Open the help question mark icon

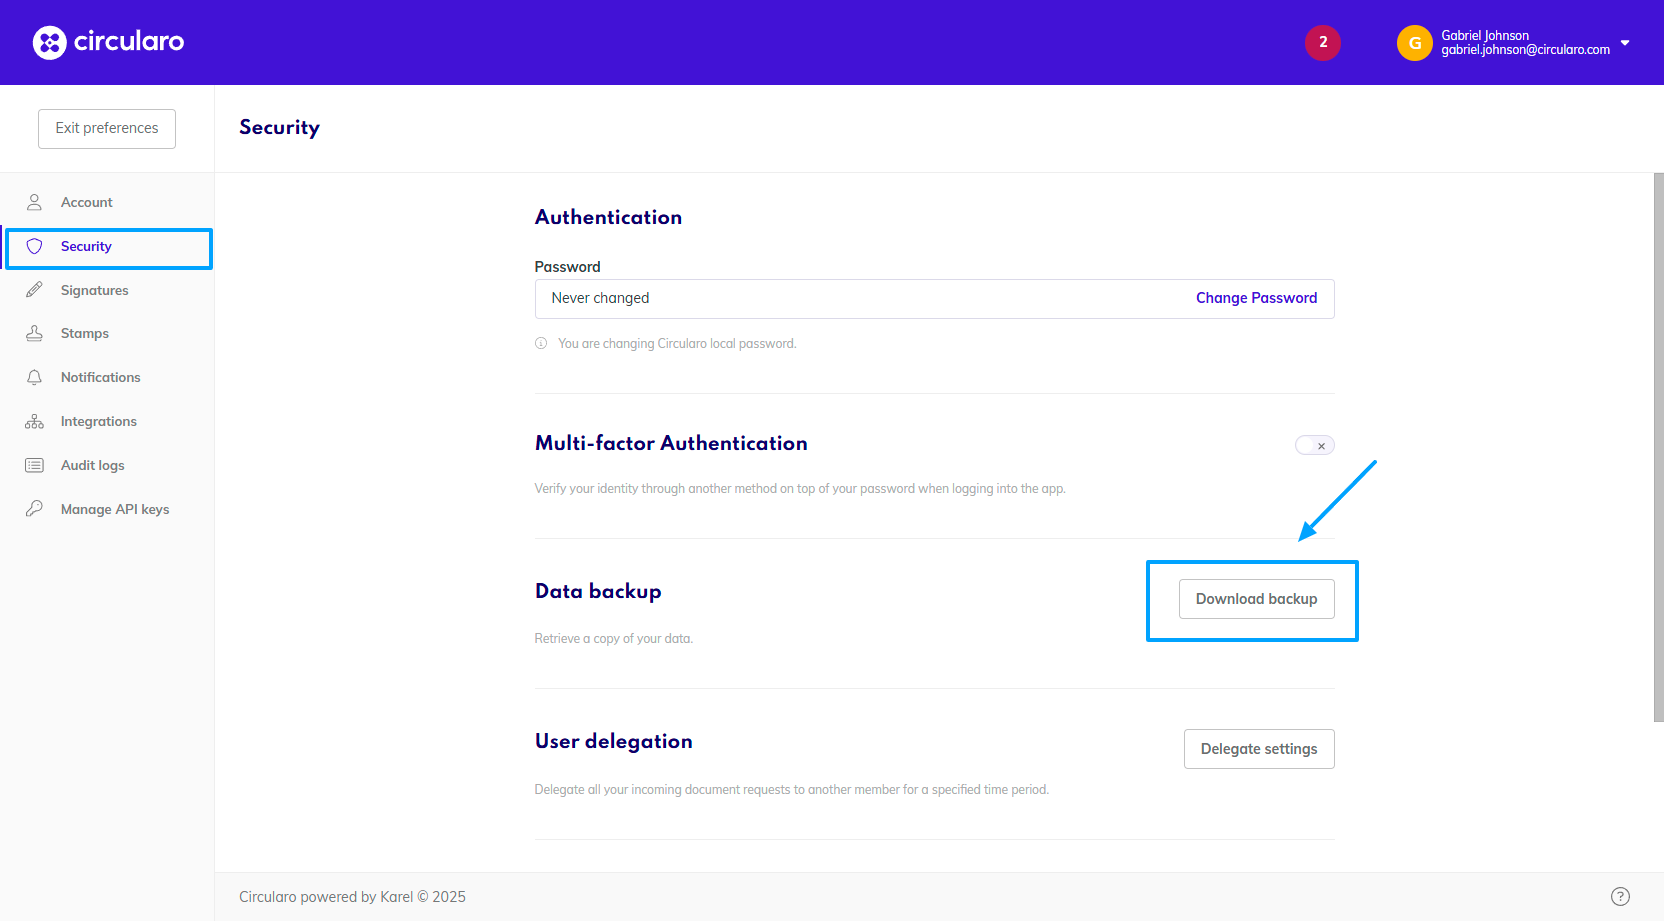pyautogui.click(x=1620, y=897)
